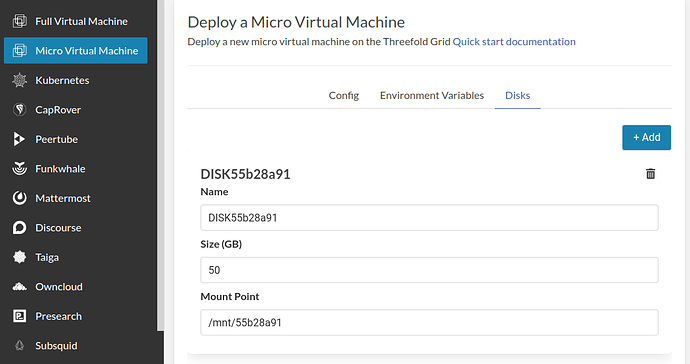Click the Kubernetes wheel icon
This screenshot has width=690, height=364.
pyautogui.click(x=19, y=80)
